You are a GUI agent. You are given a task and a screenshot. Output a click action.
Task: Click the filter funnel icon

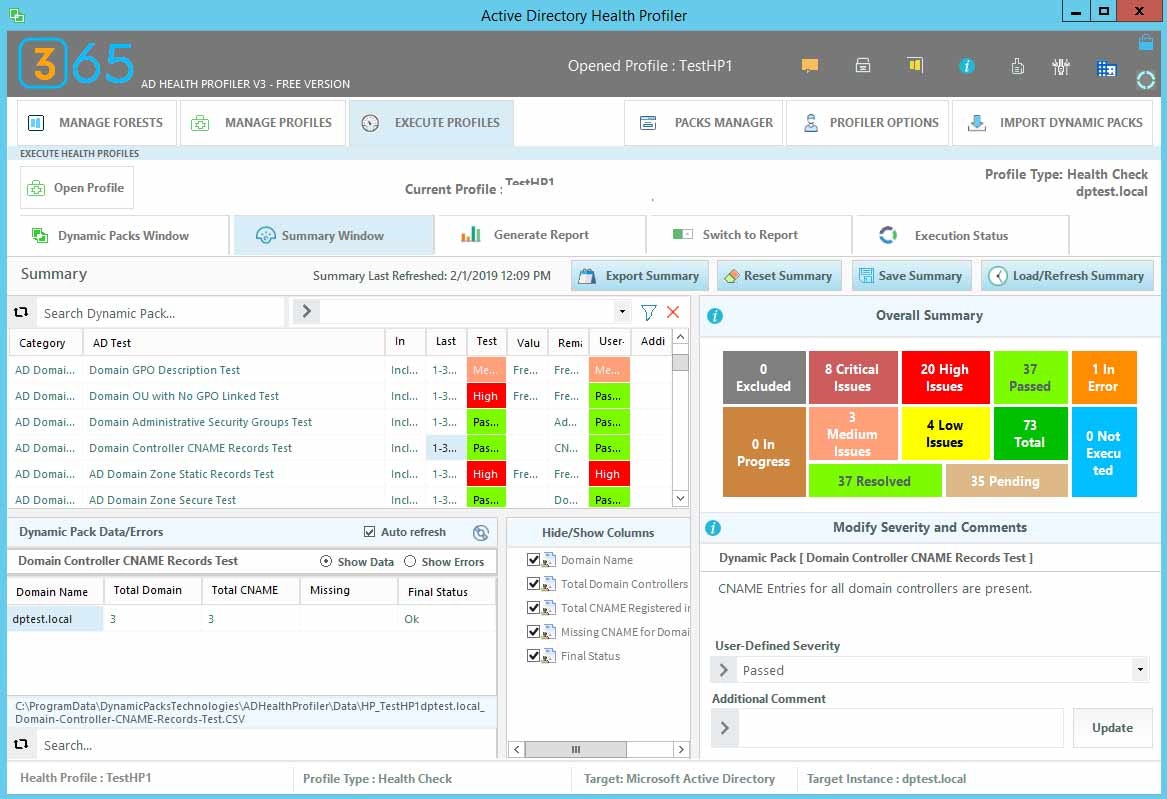pyautogui.click(x=648, y=312)
